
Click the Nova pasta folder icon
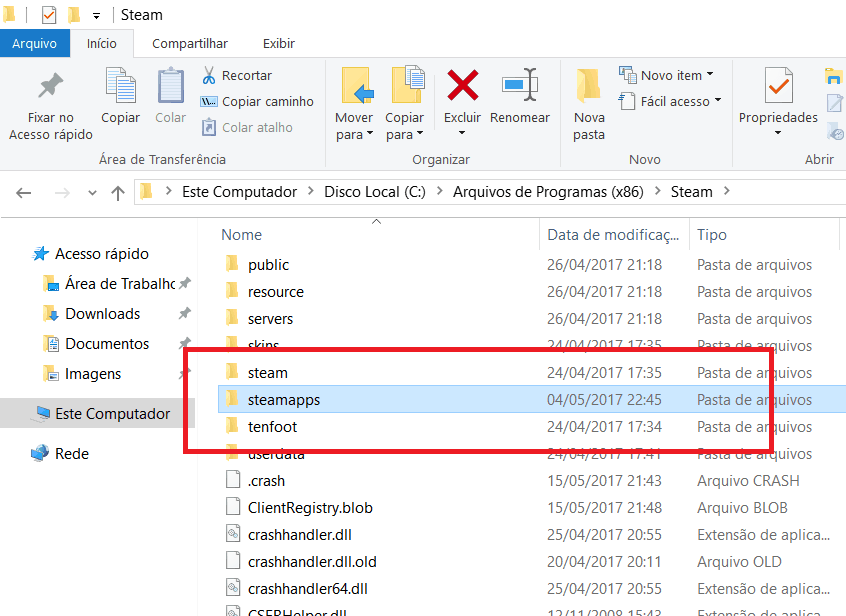point(588,85)
